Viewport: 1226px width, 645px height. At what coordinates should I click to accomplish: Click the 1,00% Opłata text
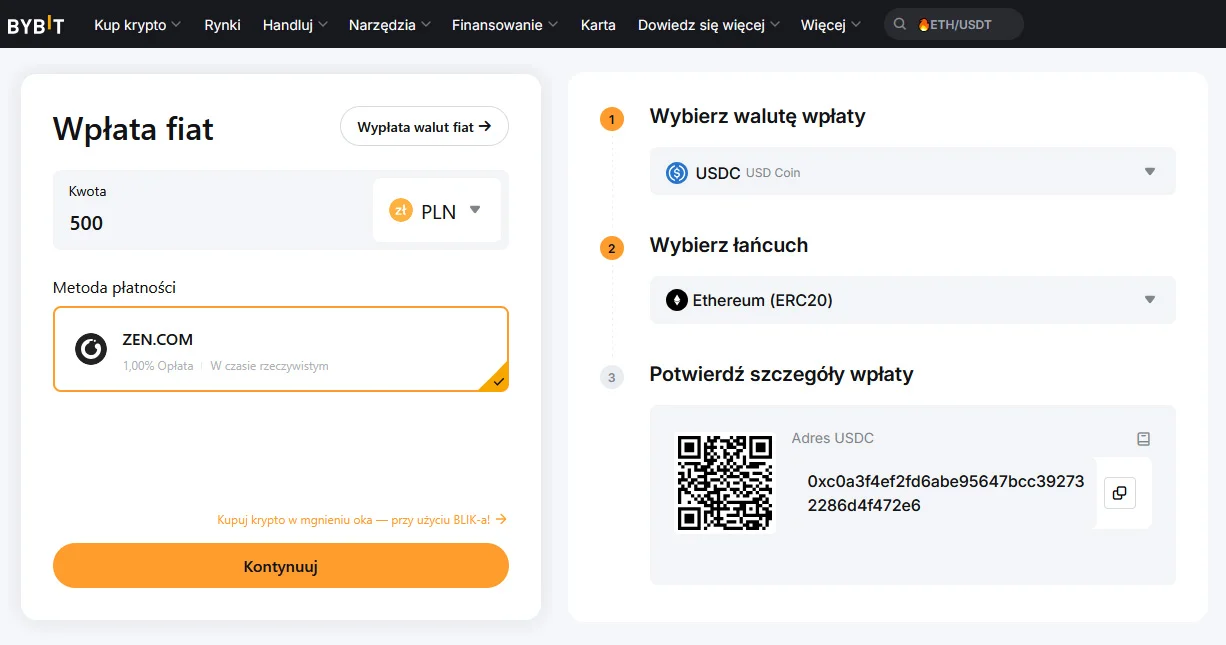coord(158,366)
